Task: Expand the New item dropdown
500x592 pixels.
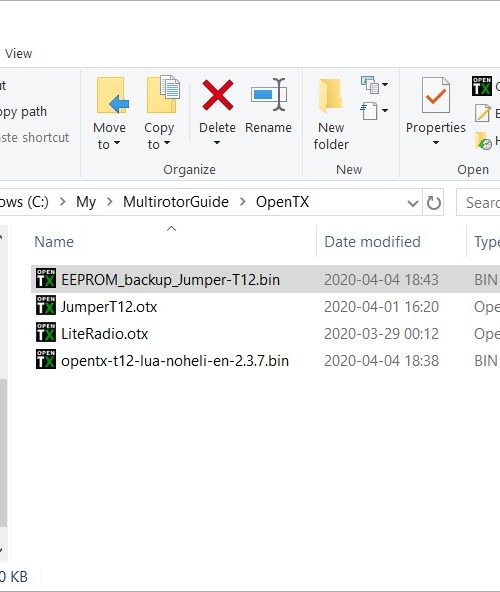Action: pyautogui.click(x=374, y=85)
